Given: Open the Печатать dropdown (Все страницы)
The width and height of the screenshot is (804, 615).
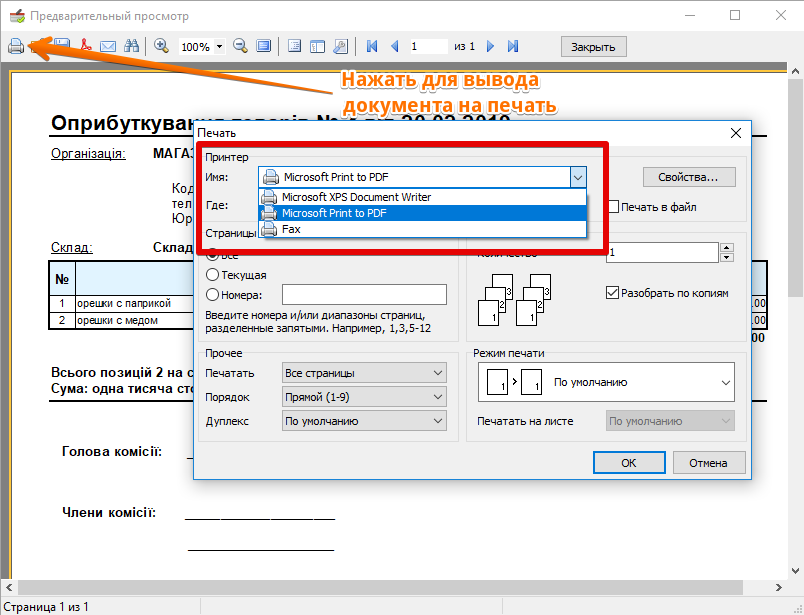Looking at the screenshot, I should (x=364, y=373).
